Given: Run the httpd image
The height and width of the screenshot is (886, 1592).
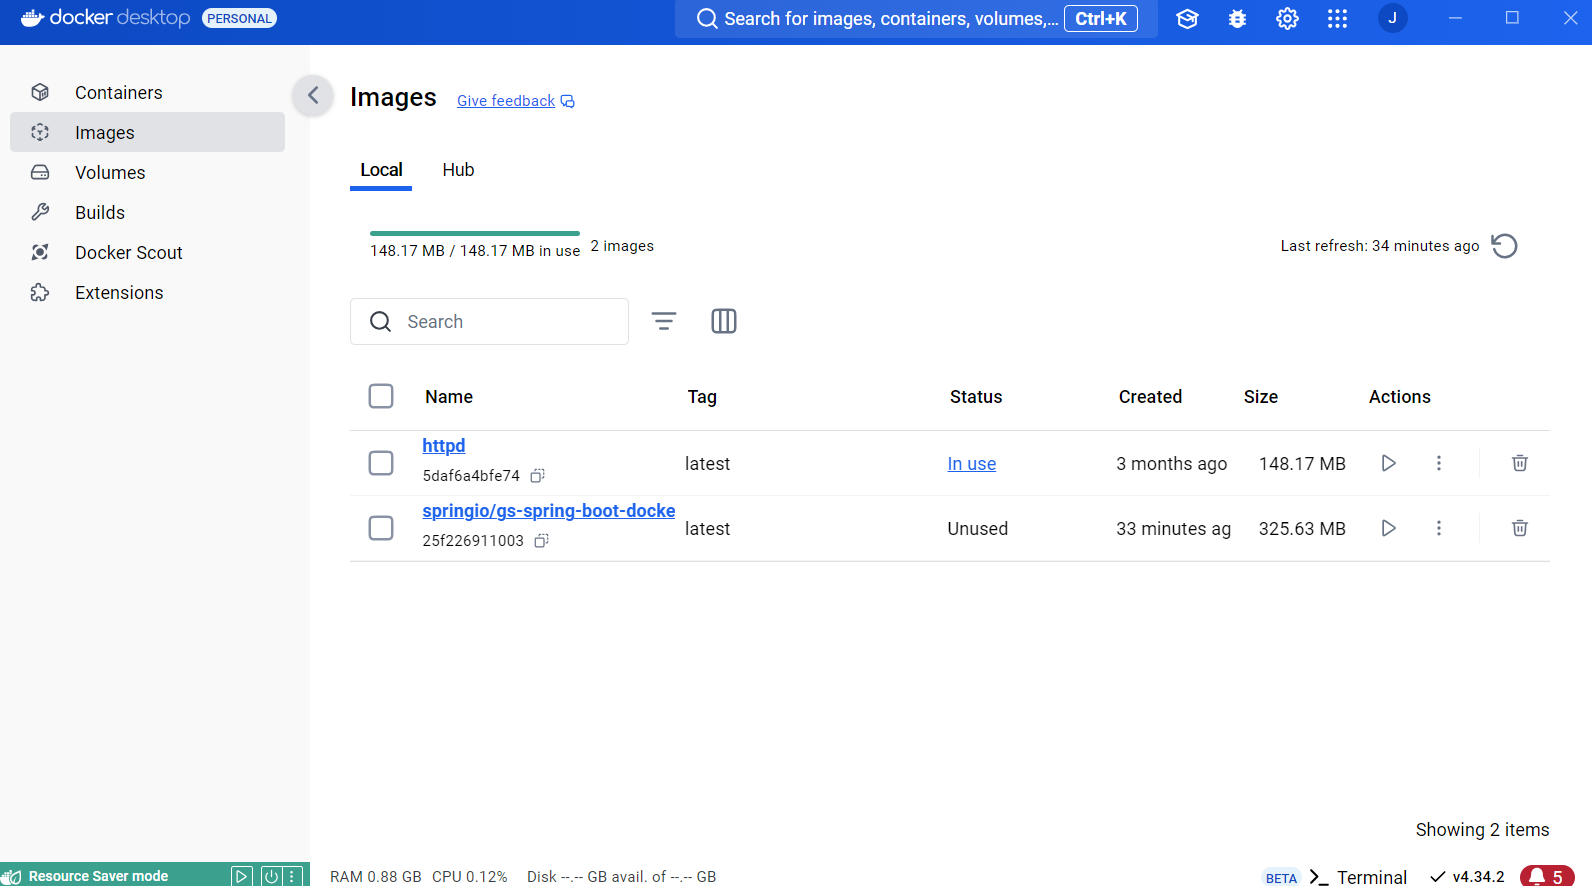Looking at the screenshot, I should pyautogui.click(x=1388, y=463).
